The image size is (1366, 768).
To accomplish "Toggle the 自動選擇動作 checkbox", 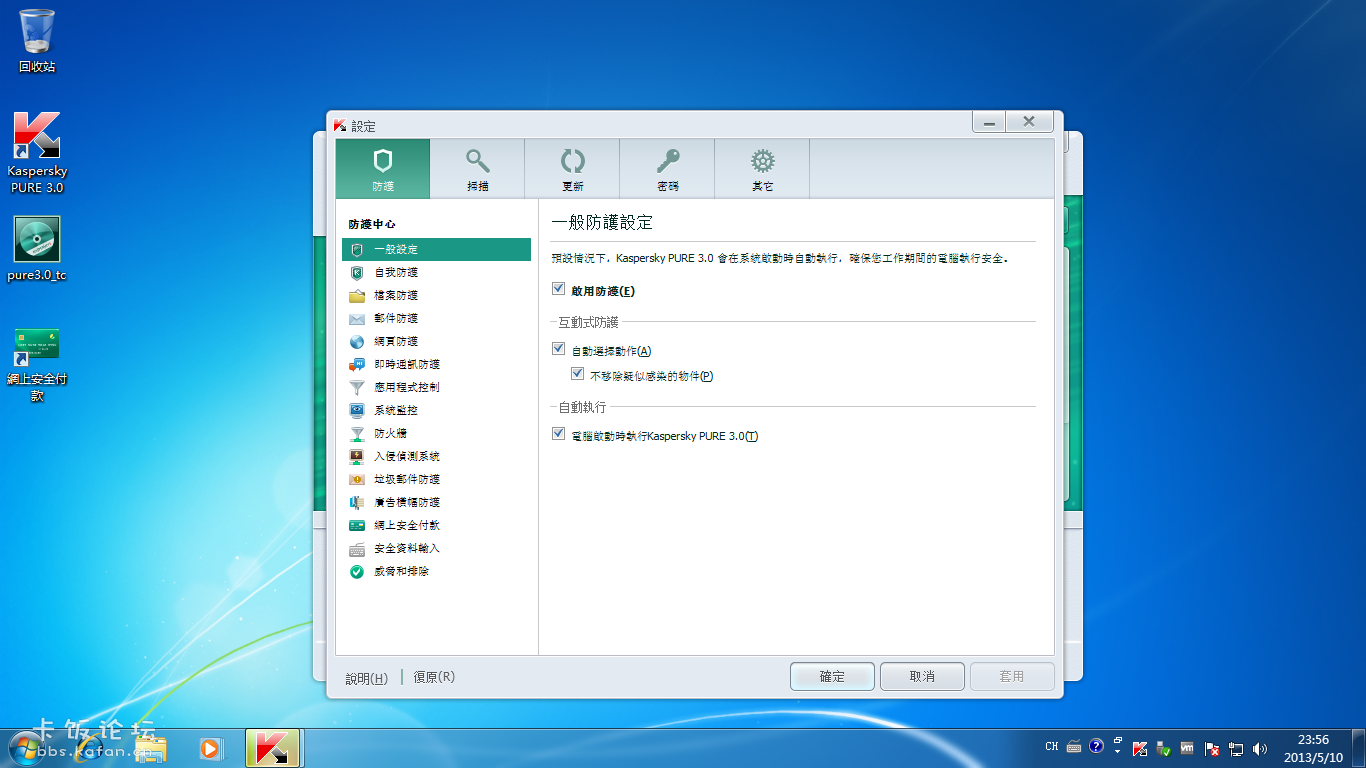I will pos(558,349).
